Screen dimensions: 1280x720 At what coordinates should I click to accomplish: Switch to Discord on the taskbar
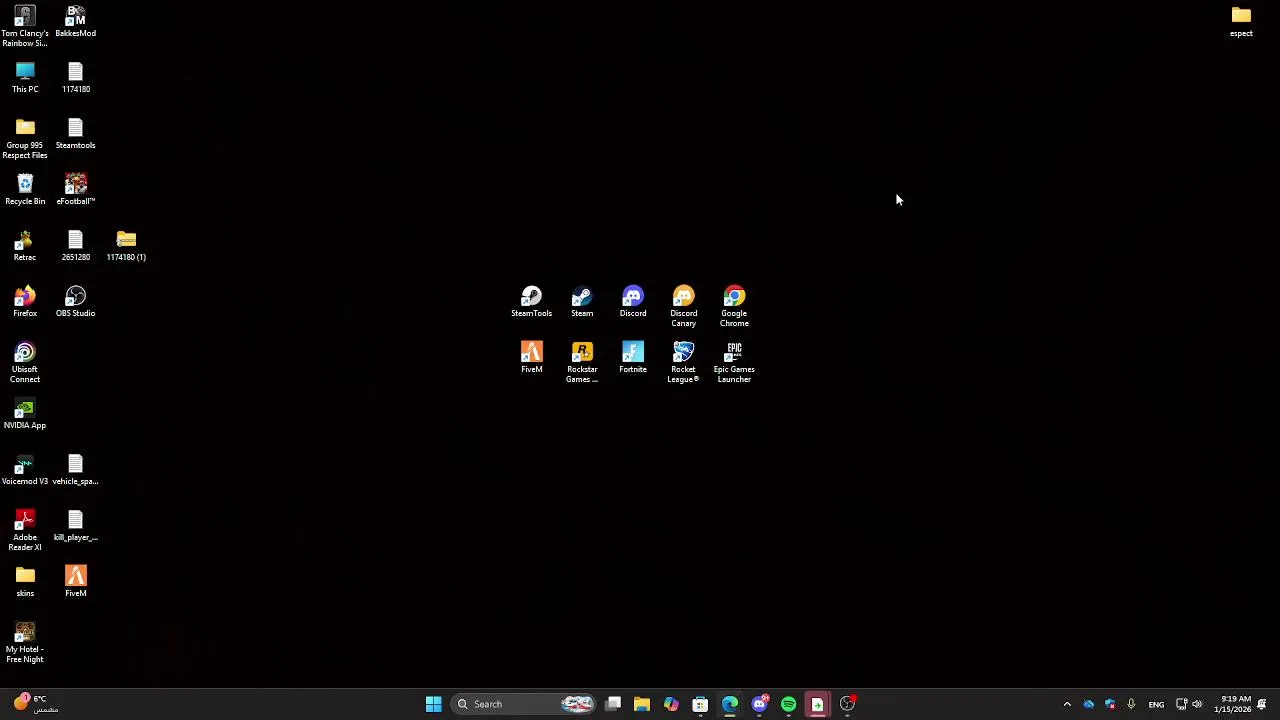point(759,704)
